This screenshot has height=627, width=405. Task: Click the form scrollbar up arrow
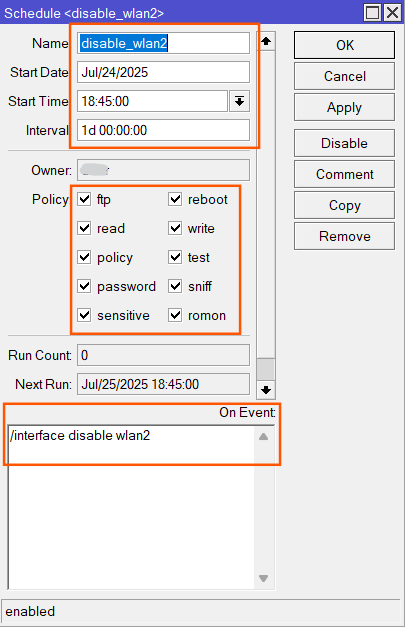point(266,41)
